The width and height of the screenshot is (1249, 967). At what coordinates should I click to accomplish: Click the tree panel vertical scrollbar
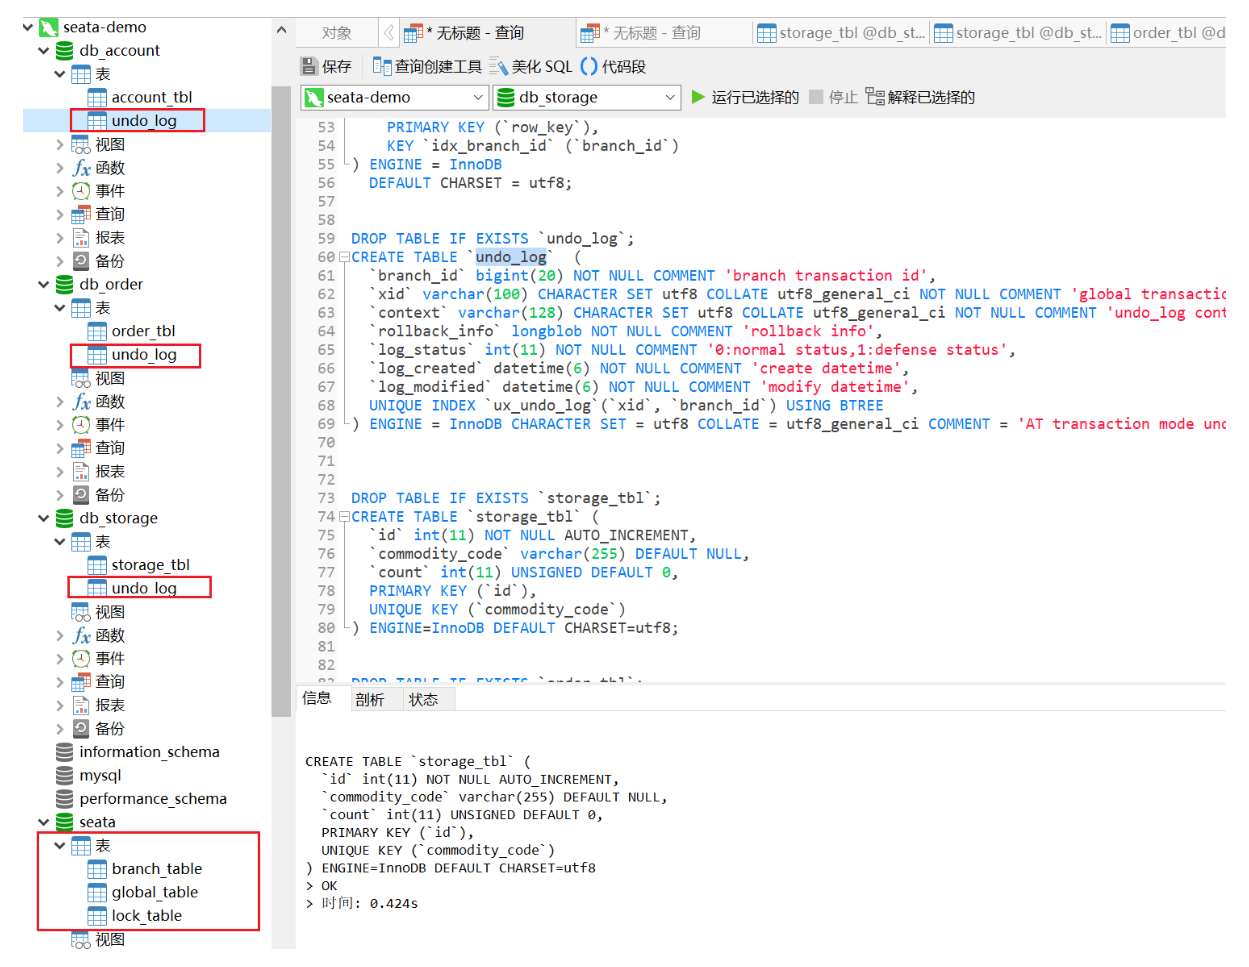[280, 400]
